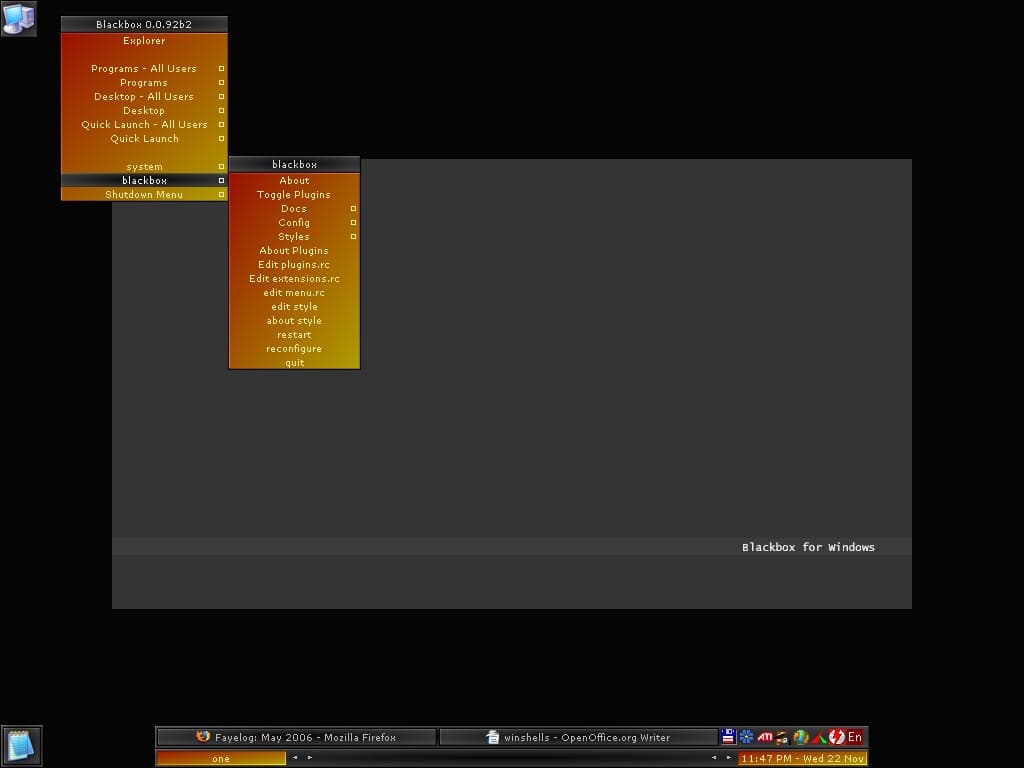Click the OpenOffice Writer document icon in taskbar
The height and width of the screenshot is (768, 1024).
pyautogui.click(x=492, y=737)
